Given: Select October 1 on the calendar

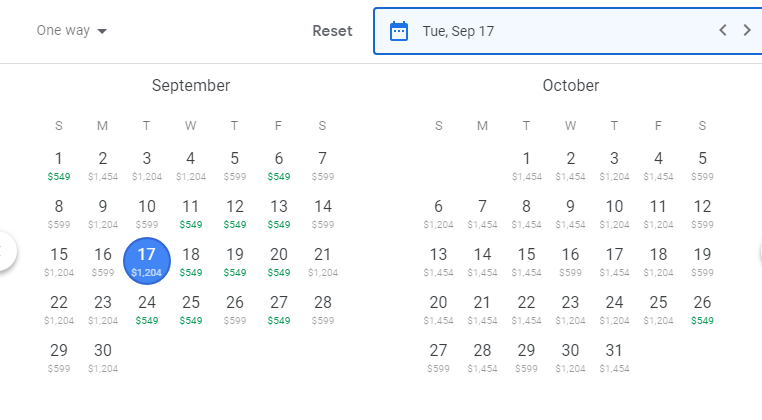Looking at the screenshot, I should point(526,164).
